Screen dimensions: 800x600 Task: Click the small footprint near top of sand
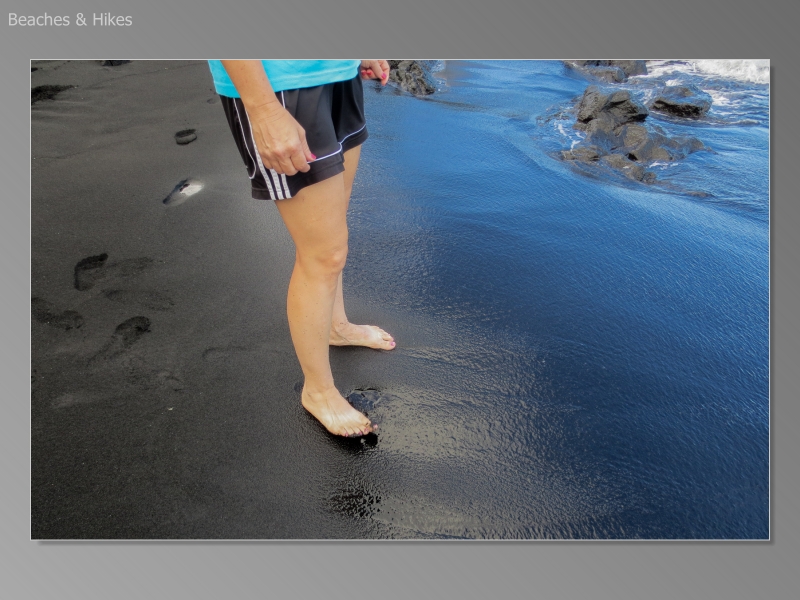[x=186, y=136]
